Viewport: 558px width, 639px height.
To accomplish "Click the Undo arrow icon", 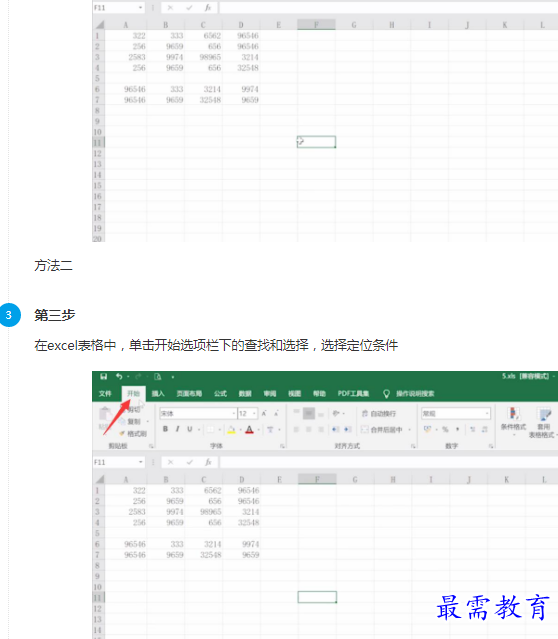I will 119,377.
